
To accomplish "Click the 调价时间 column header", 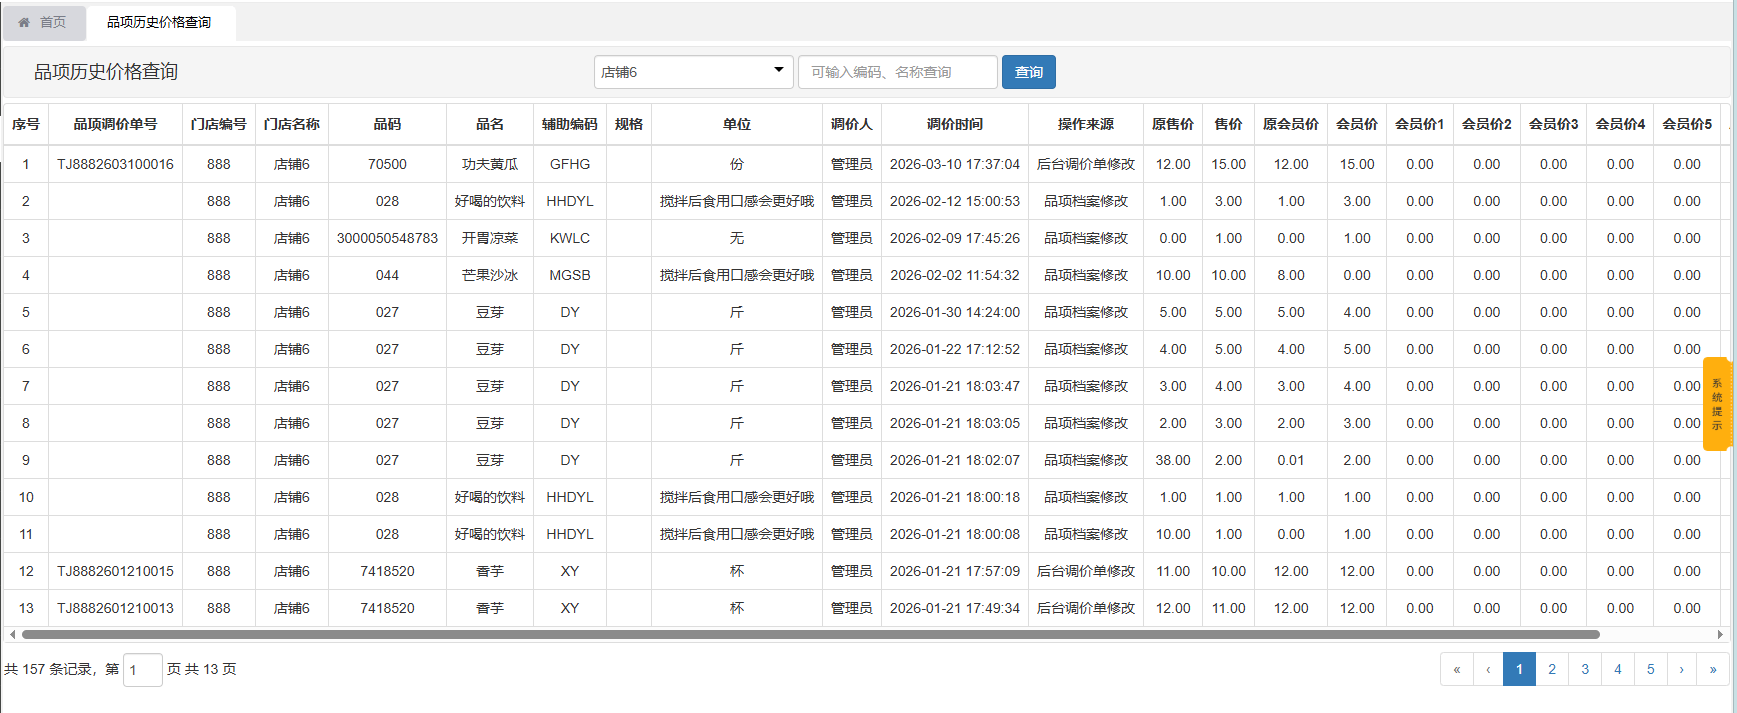I will [x=954, y=124].
